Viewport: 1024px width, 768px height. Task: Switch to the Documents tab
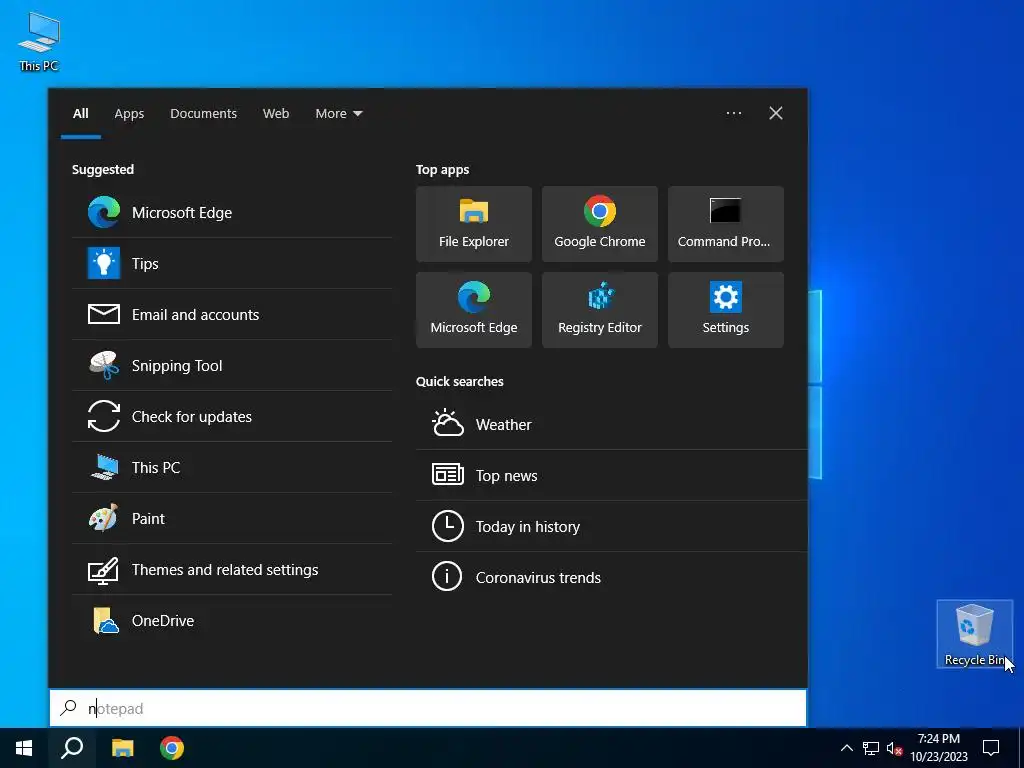[x=203, y=114]
